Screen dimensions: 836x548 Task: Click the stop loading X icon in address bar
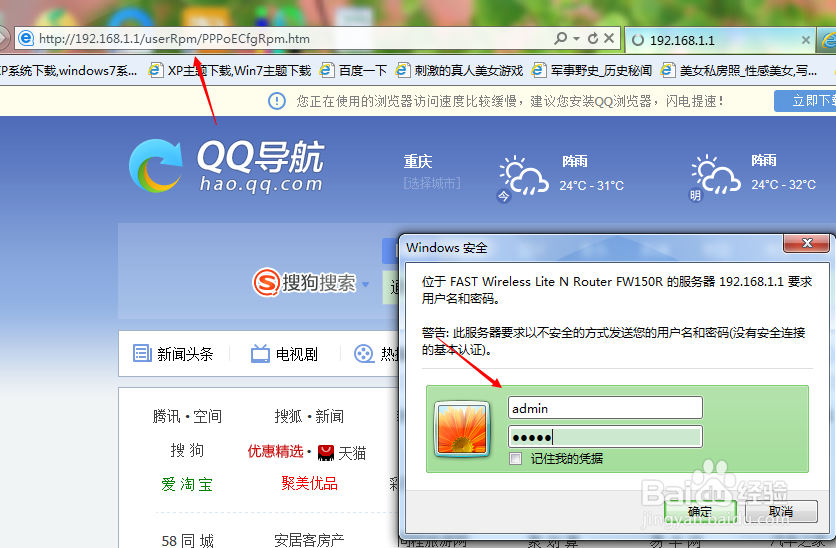coord(609,38)
